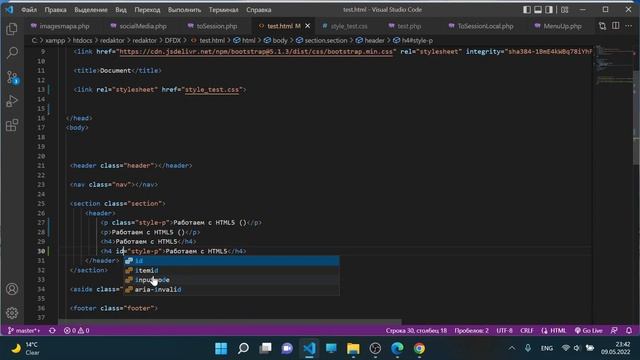The image size is (640, 360).
Task: Expand the html breadcrumb element
Action: [244, 40]
